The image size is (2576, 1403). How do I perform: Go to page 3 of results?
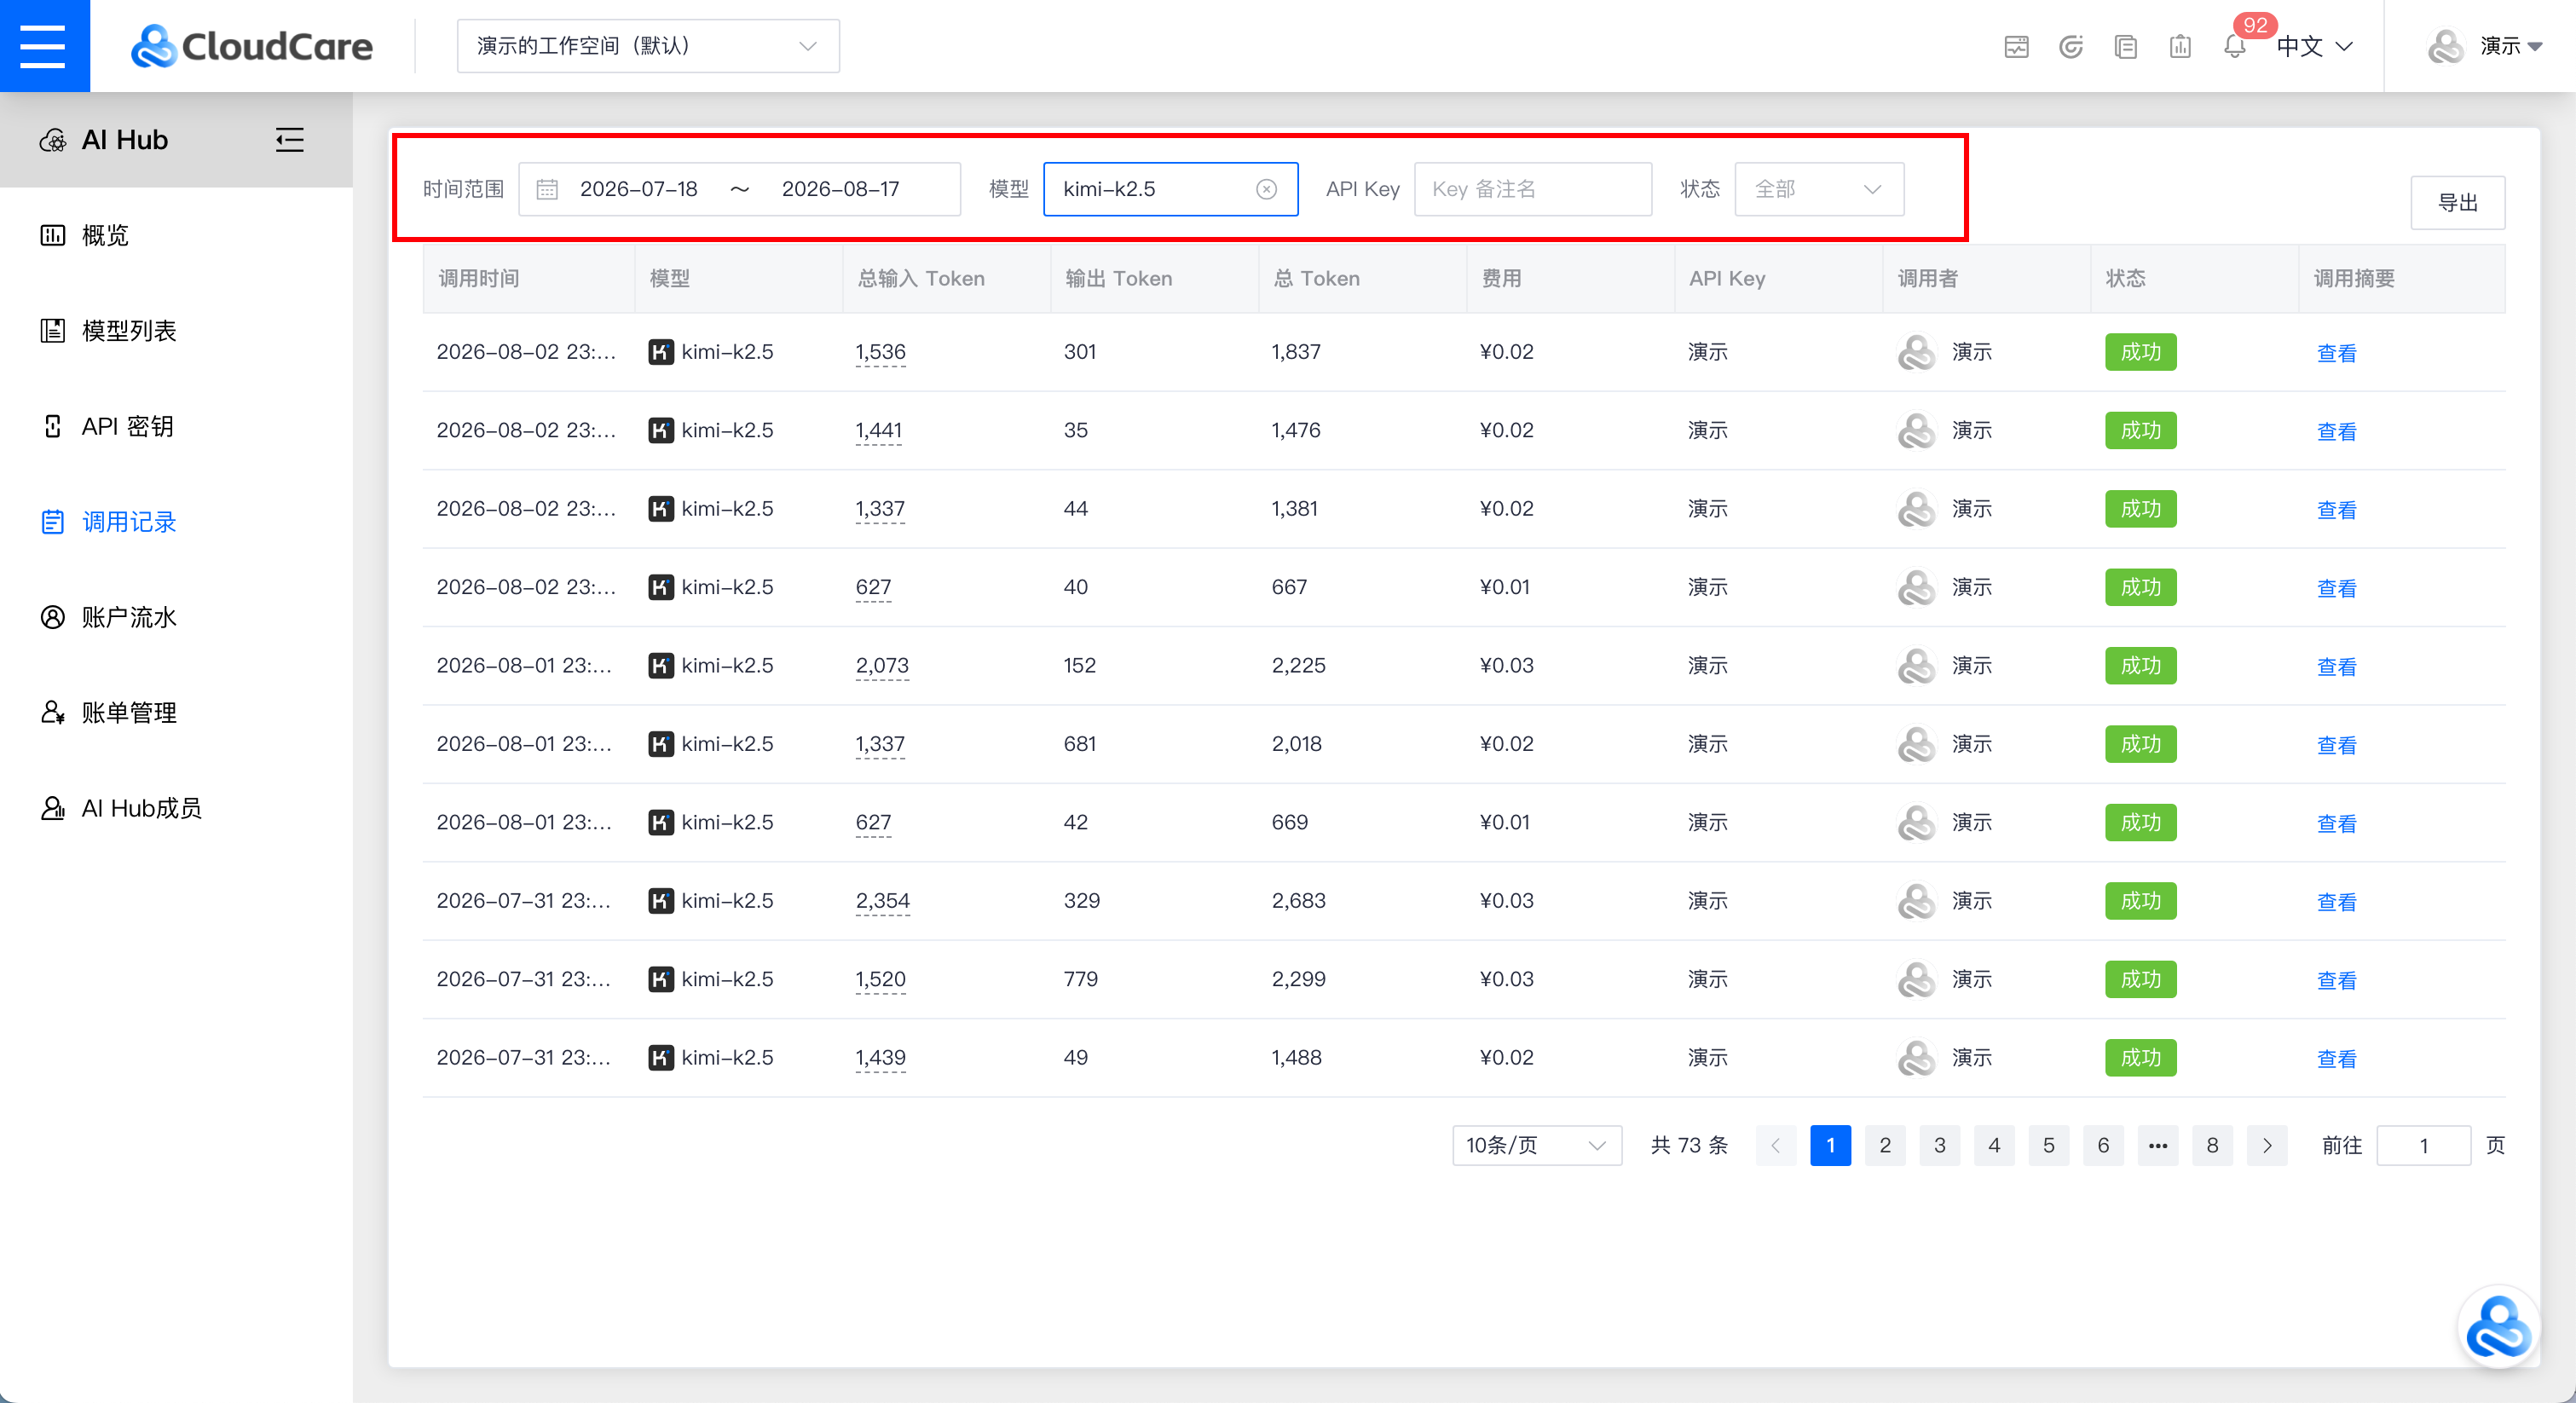click(1939, 1145)
